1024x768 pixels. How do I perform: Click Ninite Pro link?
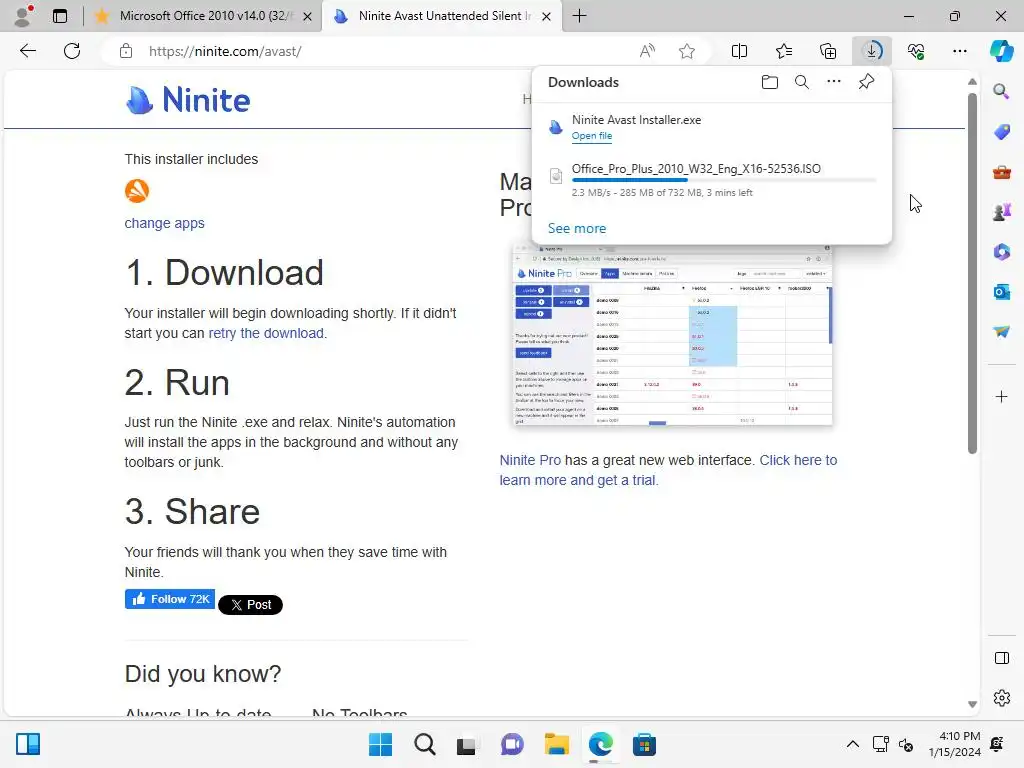point(530,460)
